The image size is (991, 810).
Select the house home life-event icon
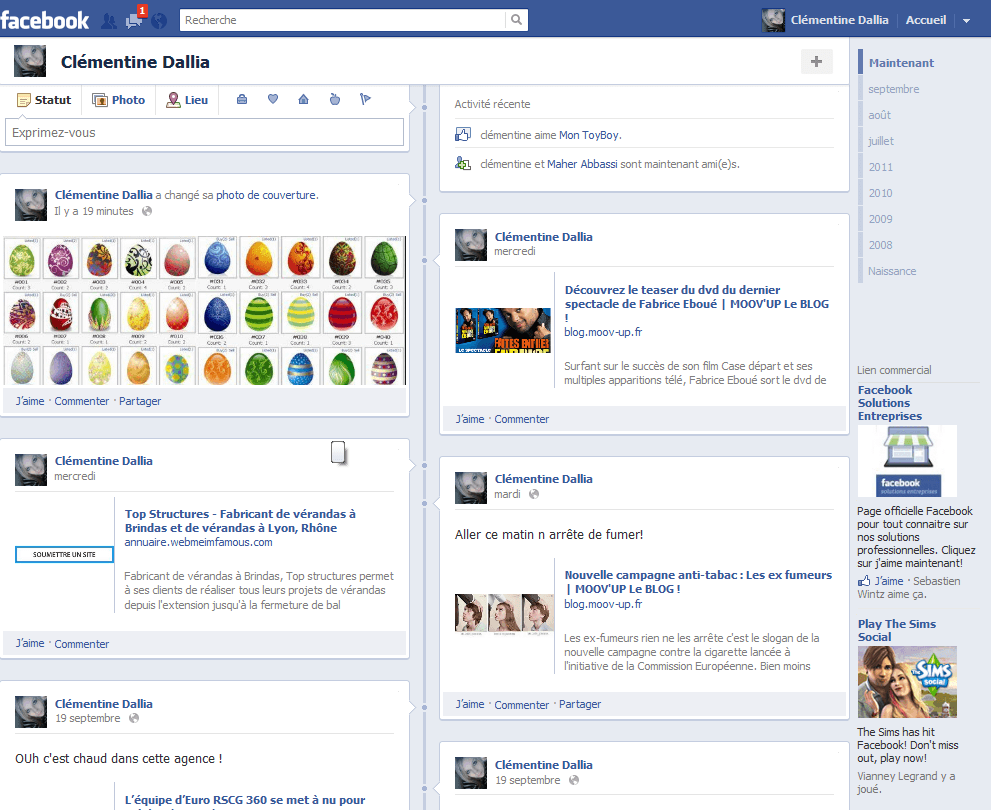[303, 99]
